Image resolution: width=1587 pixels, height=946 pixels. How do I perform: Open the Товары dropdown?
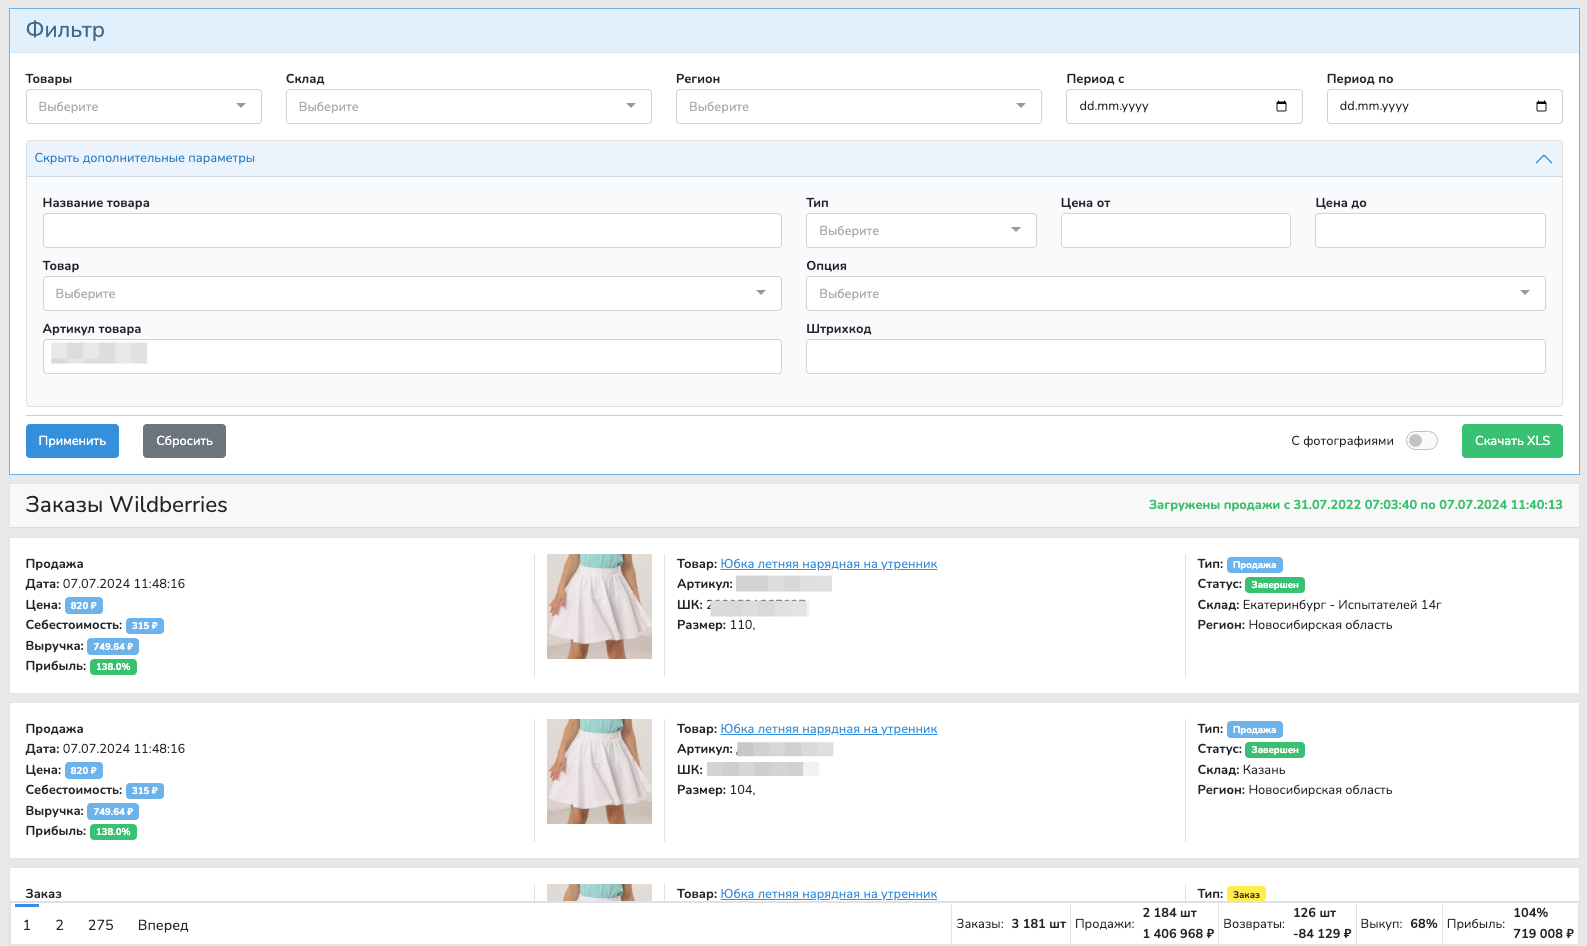click(143, 107)
